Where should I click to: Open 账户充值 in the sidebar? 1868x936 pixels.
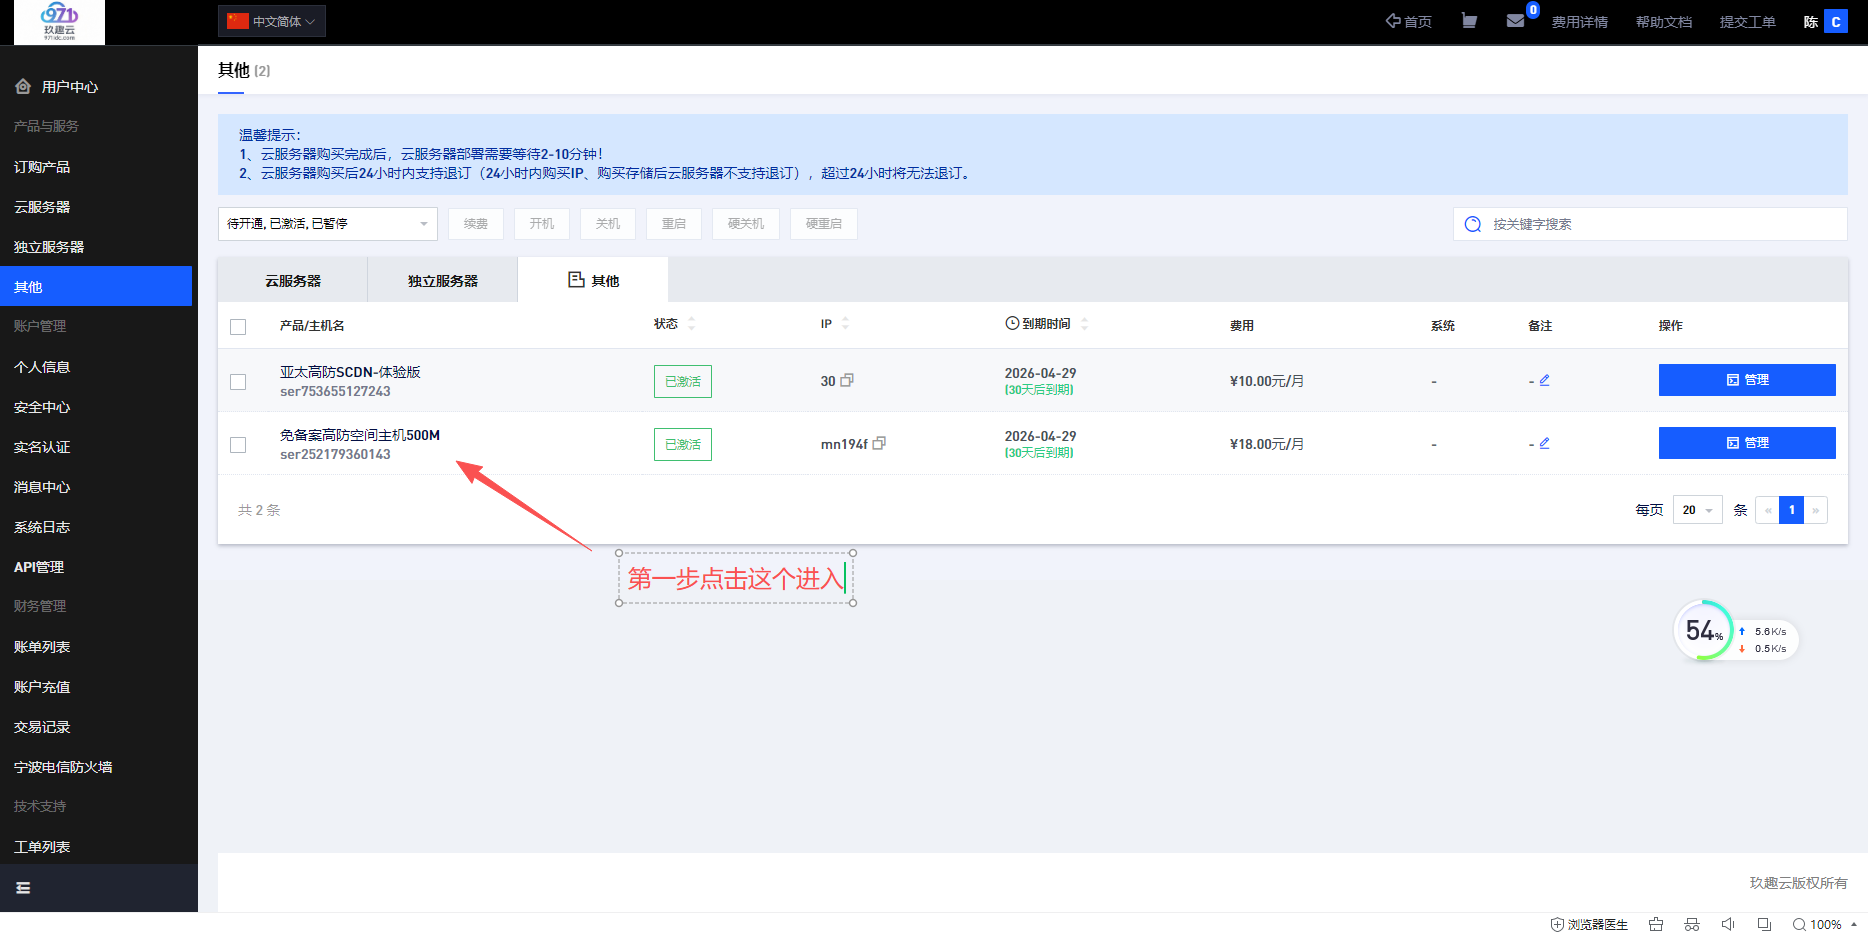pyautogui.click(x=42, y=687)
